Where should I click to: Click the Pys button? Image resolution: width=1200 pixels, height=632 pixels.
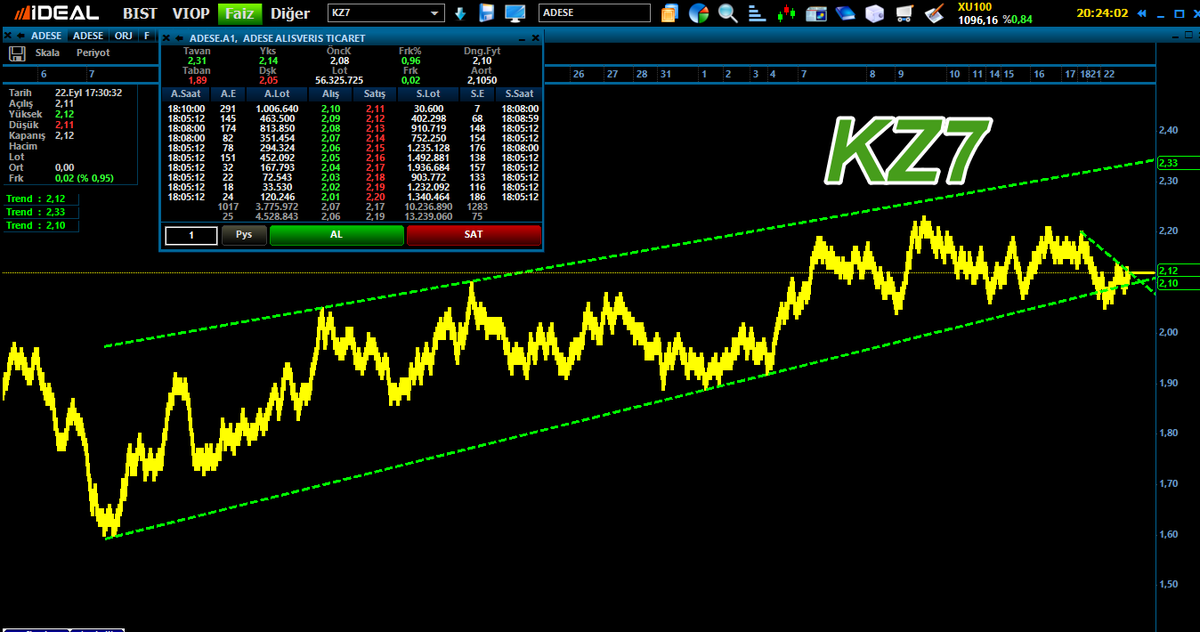(244, 235)
